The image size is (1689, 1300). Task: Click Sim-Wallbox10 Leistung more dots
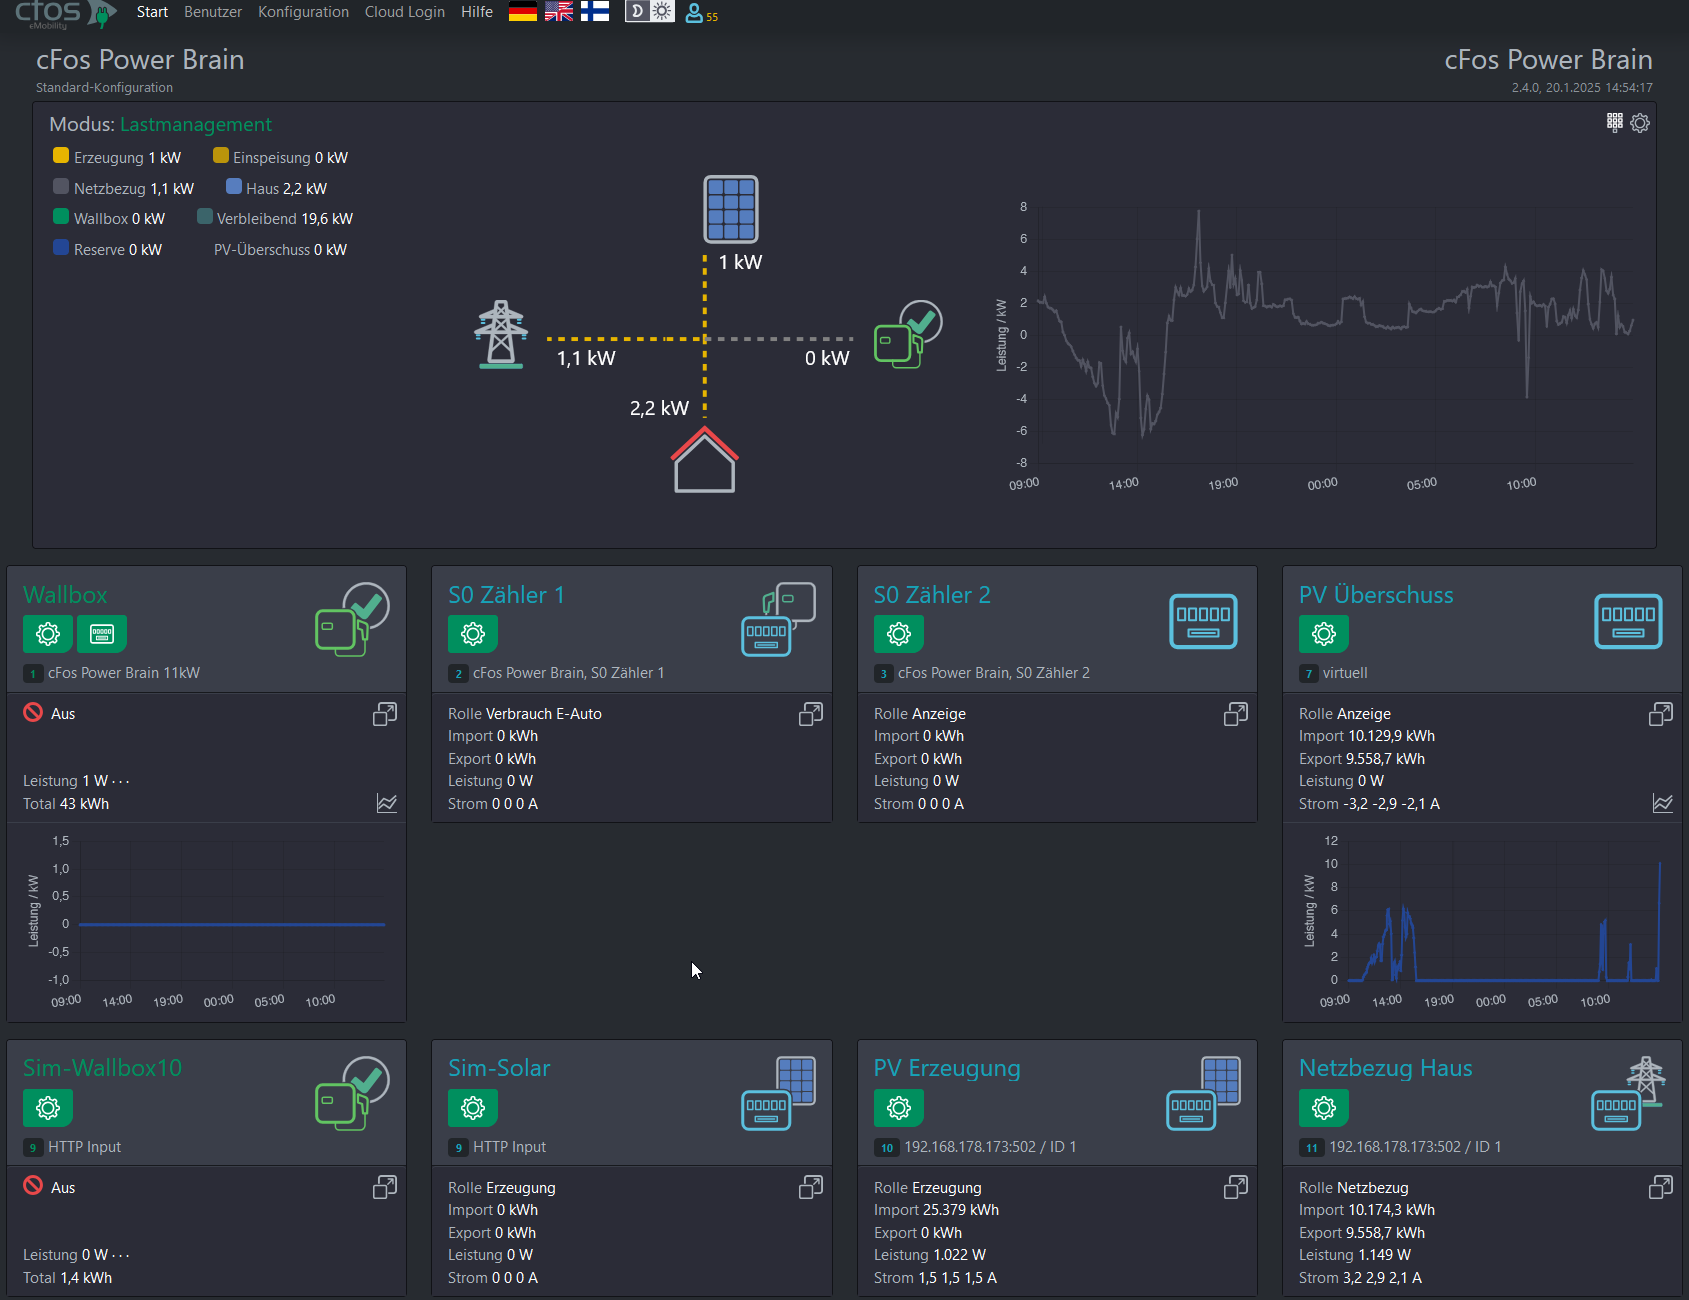[x=121, y=1256]
